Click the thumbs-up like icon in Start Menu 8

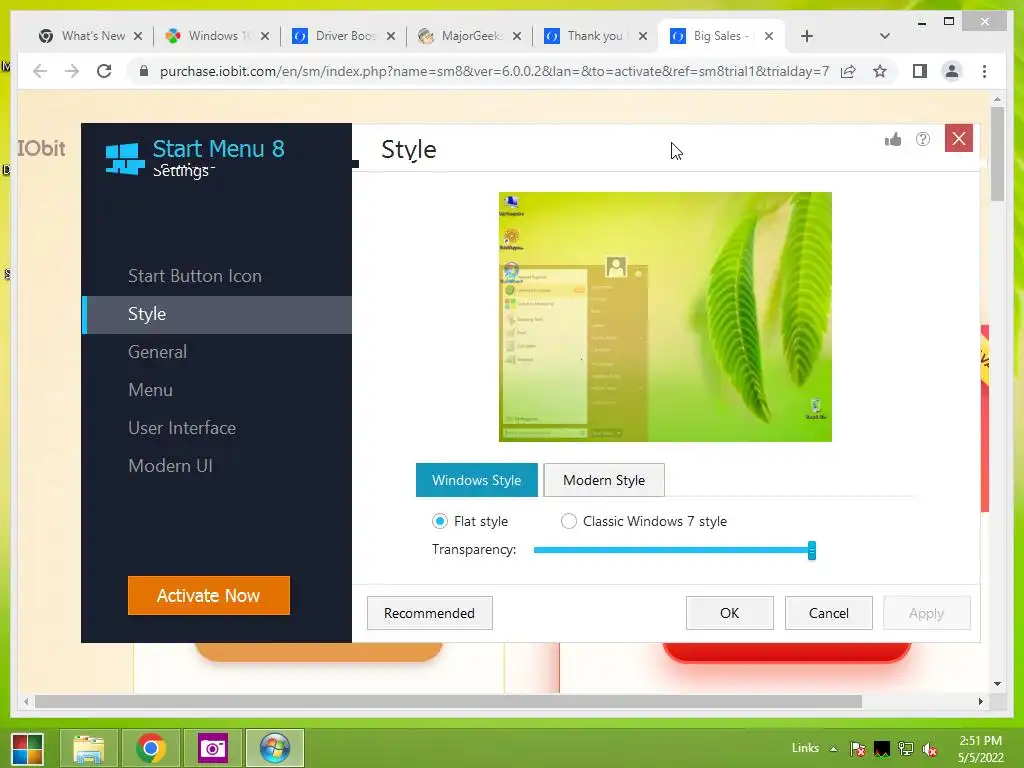click(893, 139)
